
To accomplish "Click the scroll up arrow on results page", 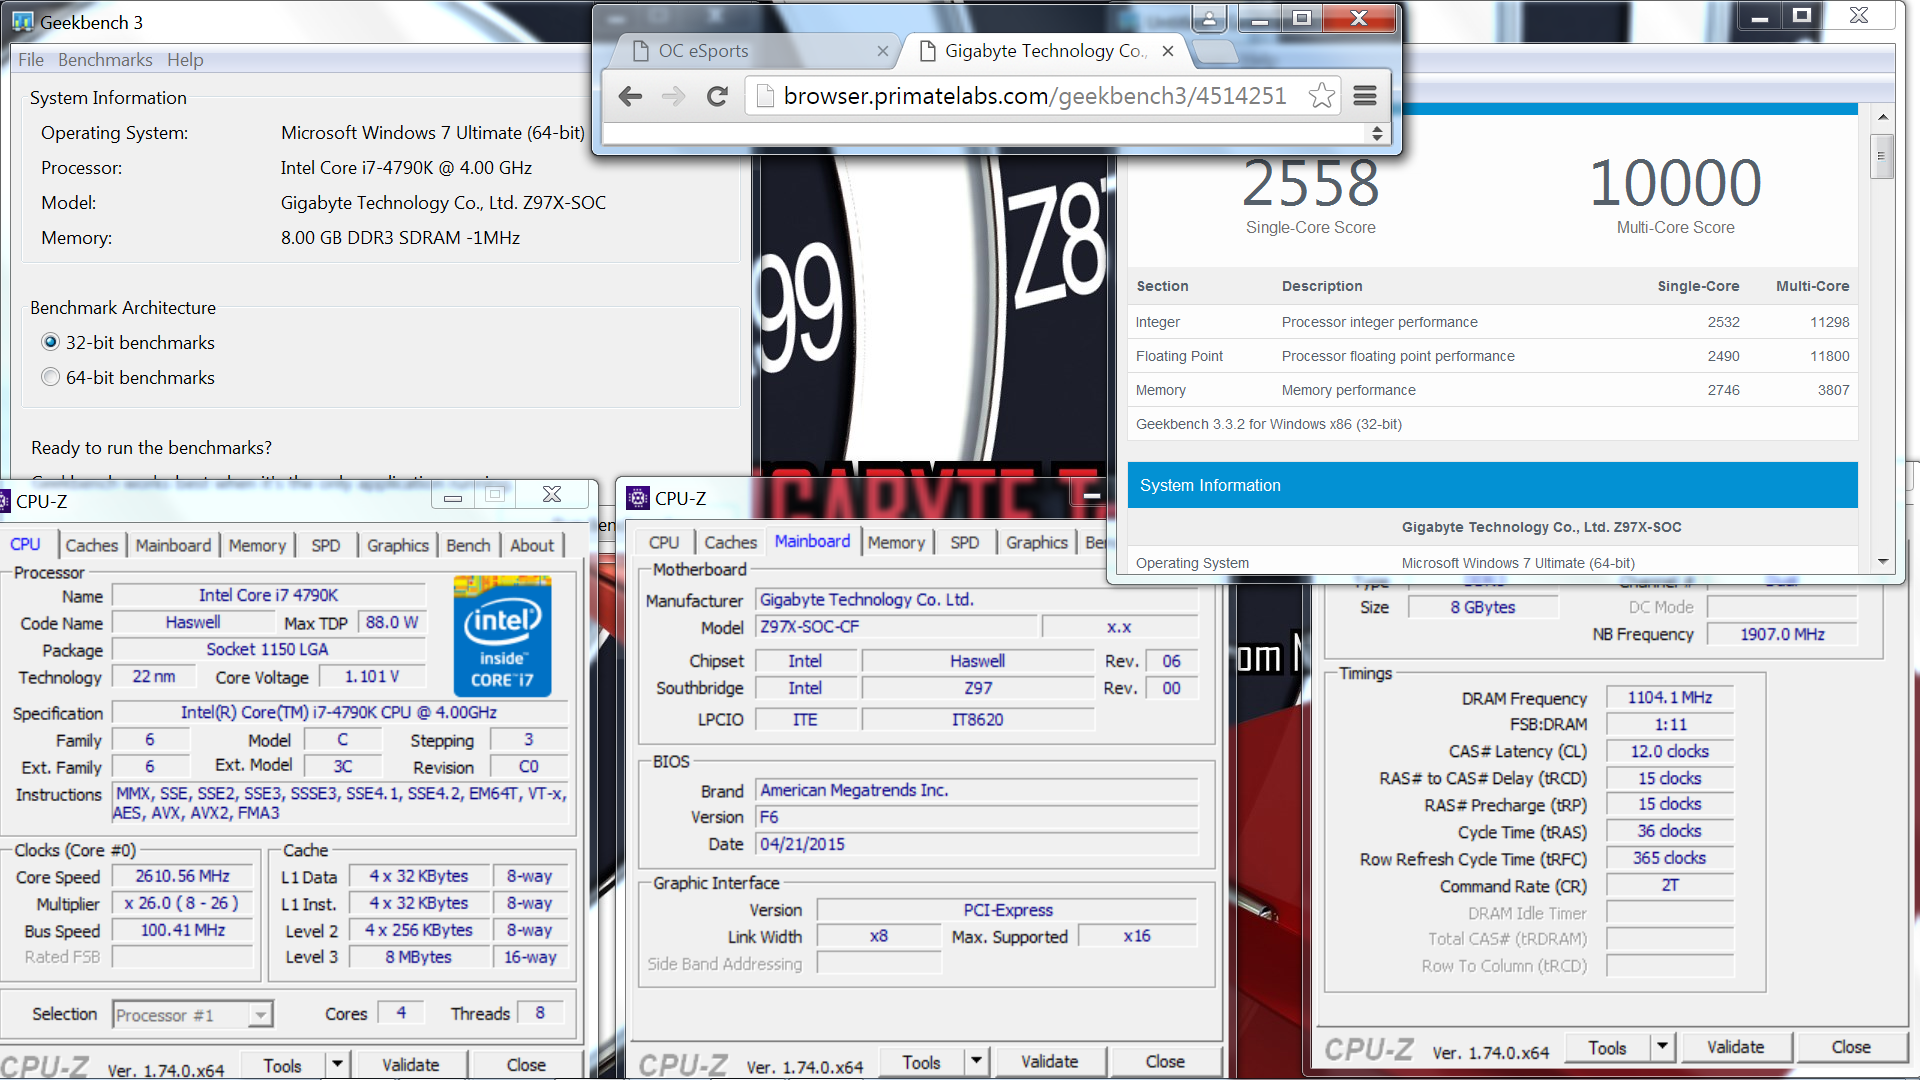I will click(1882, 117).
